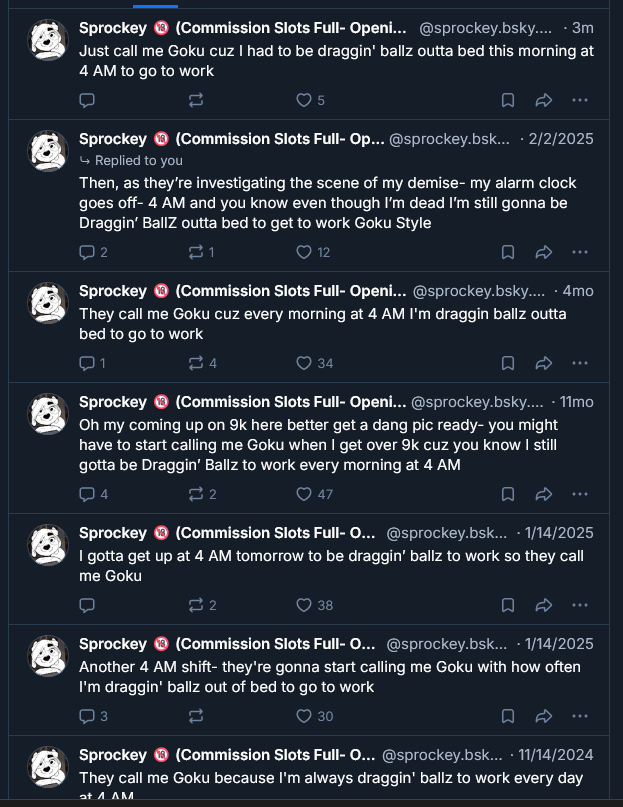The width and height of the screenshot is (623, 807).
Task: Open more options on the 11mo post
Action: (580, 494)
